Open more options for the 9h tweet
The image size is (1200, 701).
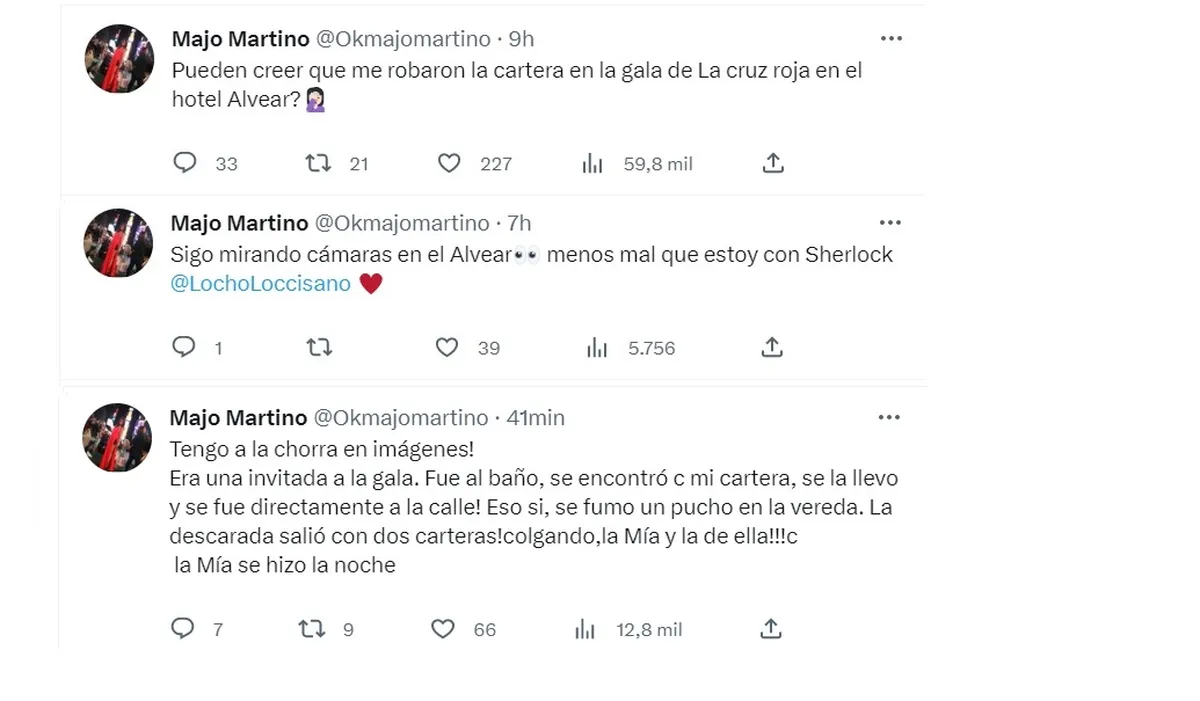coord(890,39)
